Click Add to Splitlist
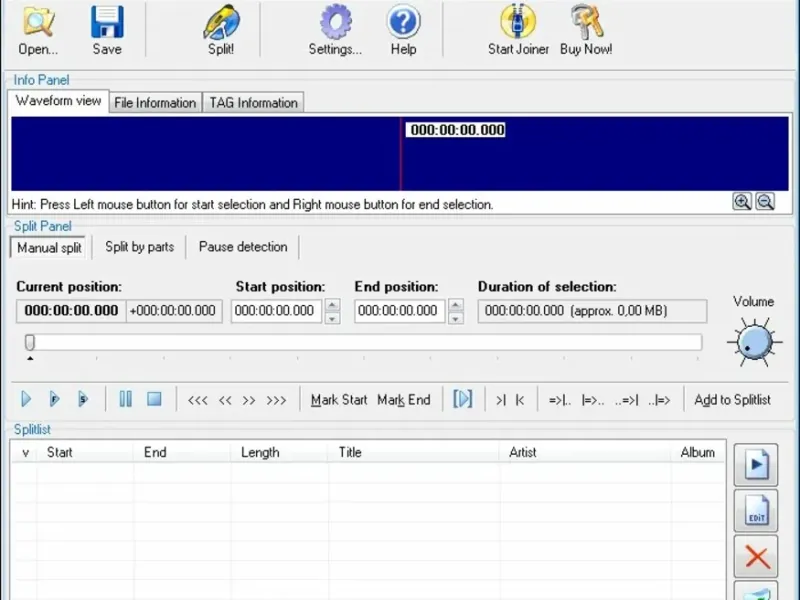Image resolution: width=800 pixels, height=600 pixels. pos(732,400)
